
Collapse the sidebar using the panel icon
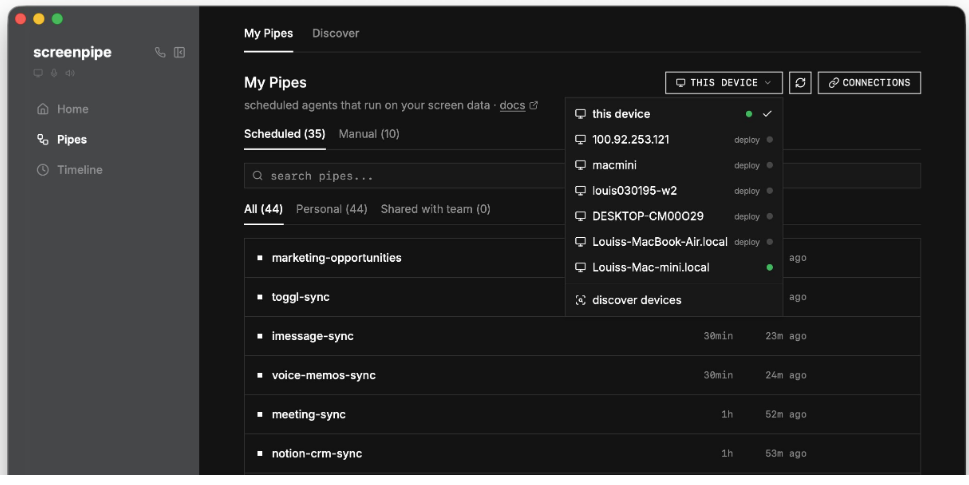point(179,52)
